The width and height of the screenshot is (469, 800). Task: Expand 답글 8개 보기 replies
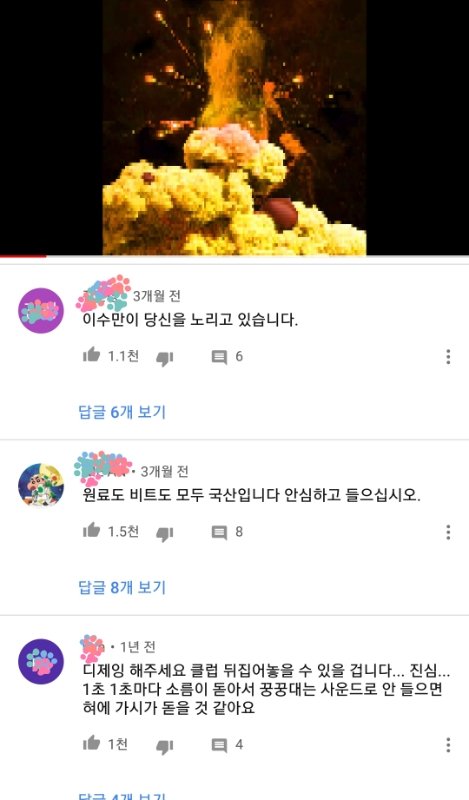tap(122, 587)
